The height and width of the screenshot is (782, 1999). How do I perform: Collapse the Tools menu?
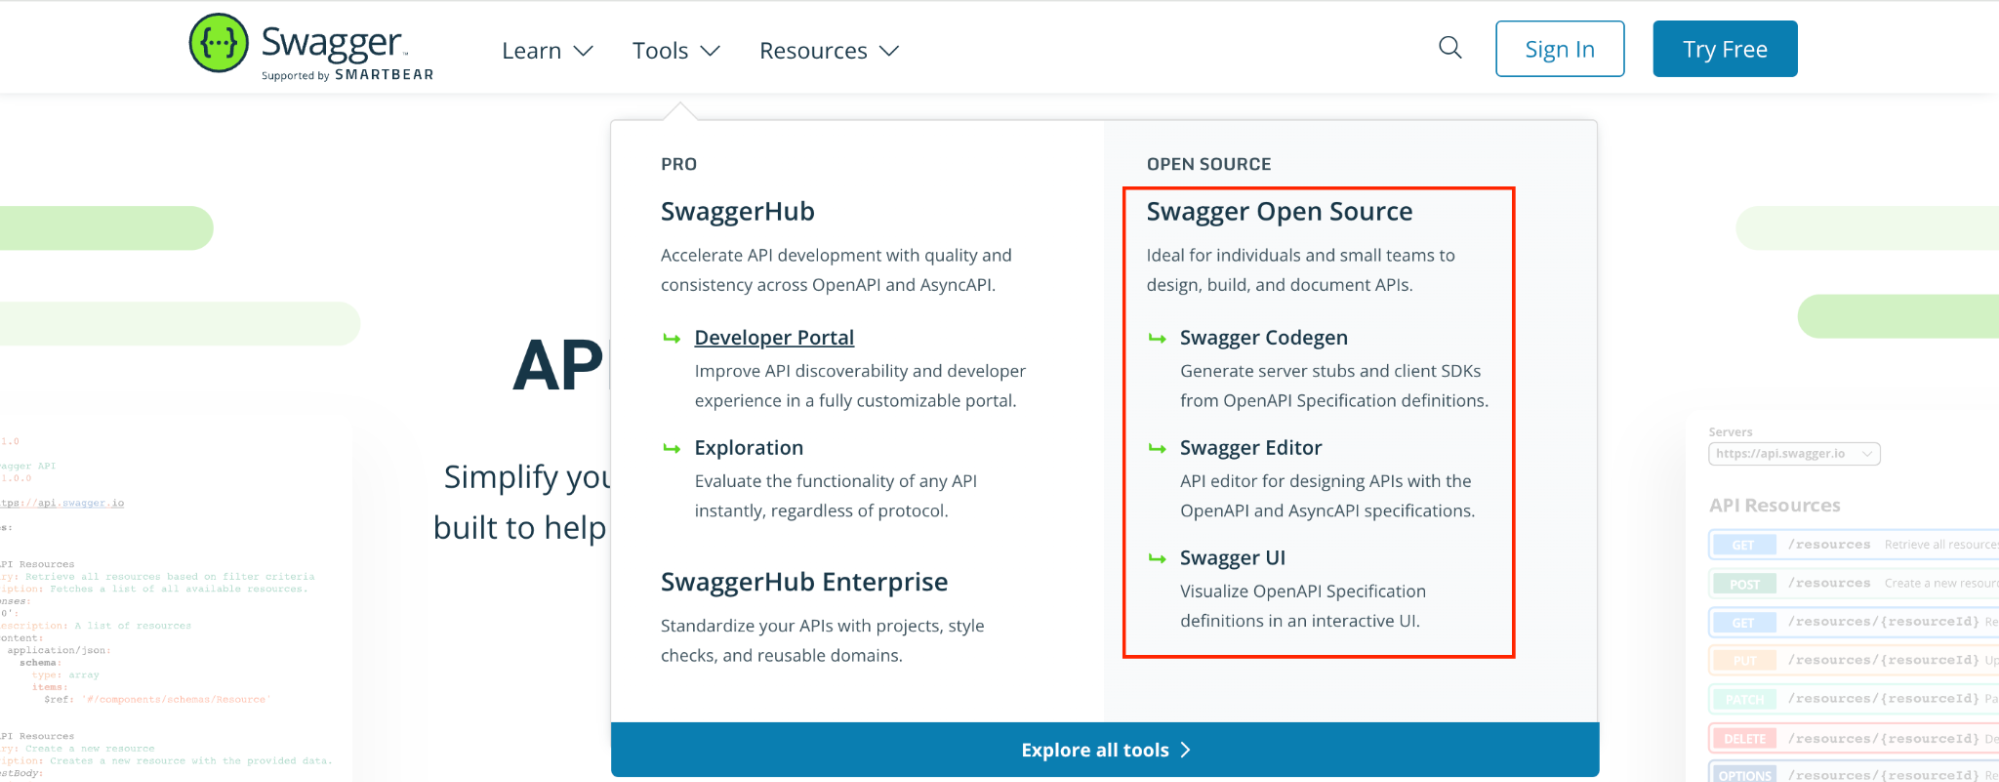click(x=676, y=50)
